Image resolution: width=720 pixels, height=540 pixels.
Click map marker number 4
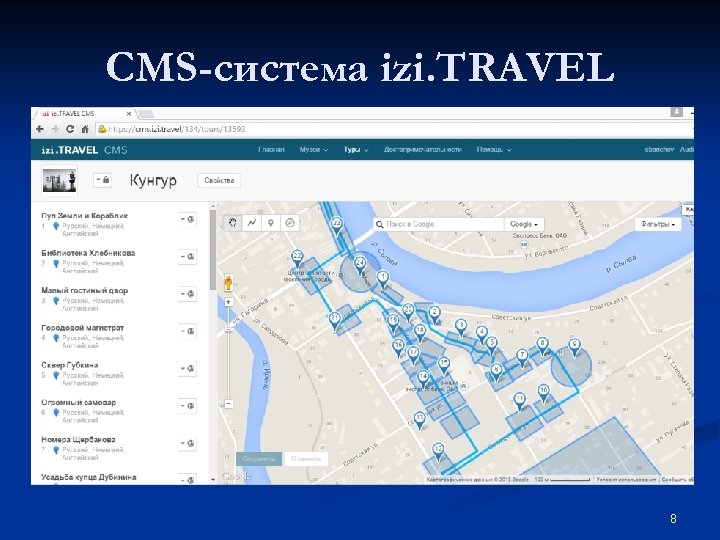[x=481, y=333]
